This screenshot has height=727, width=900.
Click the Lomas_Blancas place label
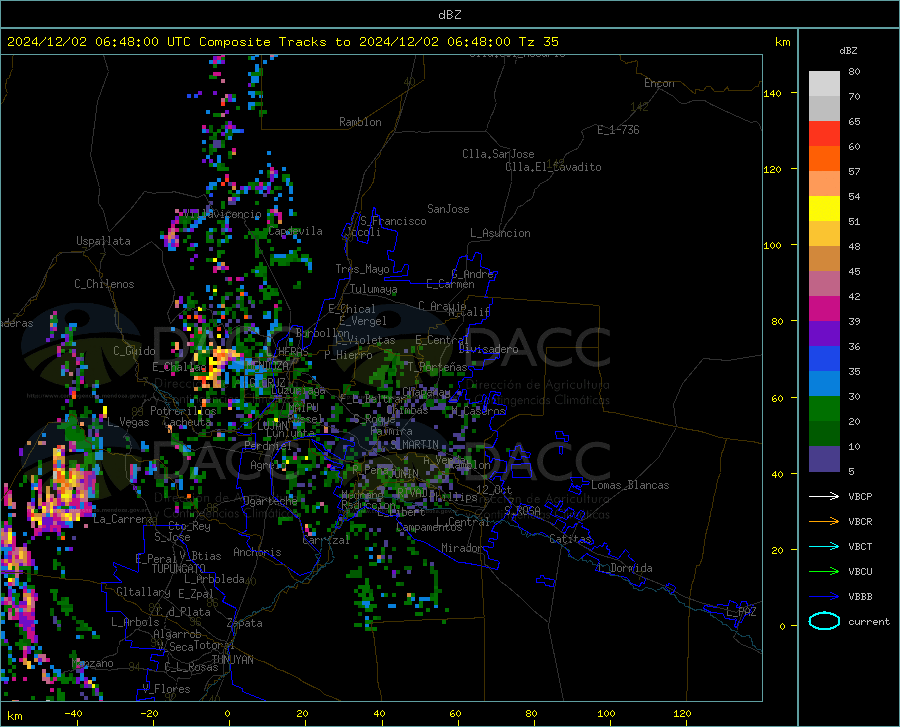pos(630,485)
